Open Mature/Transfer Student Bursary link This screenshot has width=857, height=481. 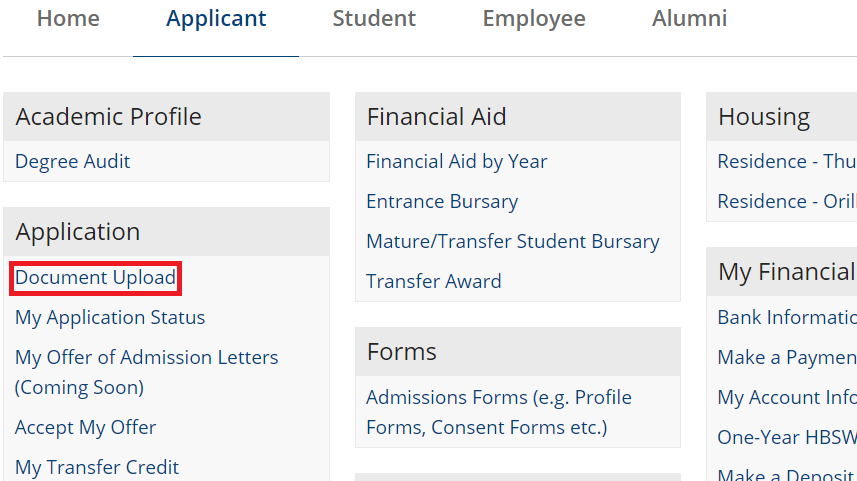click(513, 242)
